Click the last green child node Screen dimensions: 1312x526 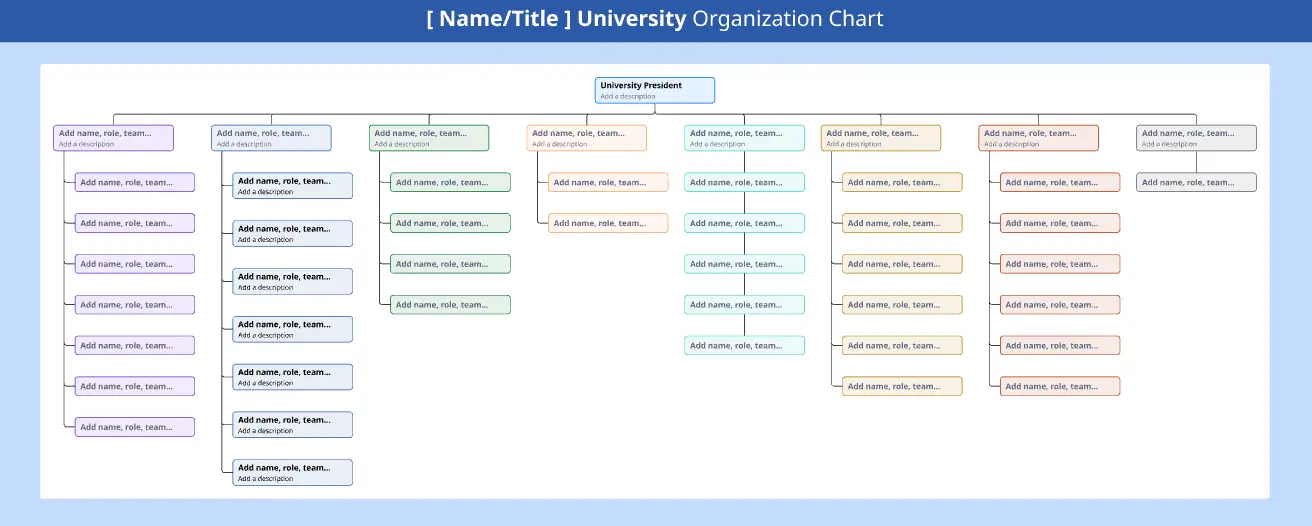450,305
